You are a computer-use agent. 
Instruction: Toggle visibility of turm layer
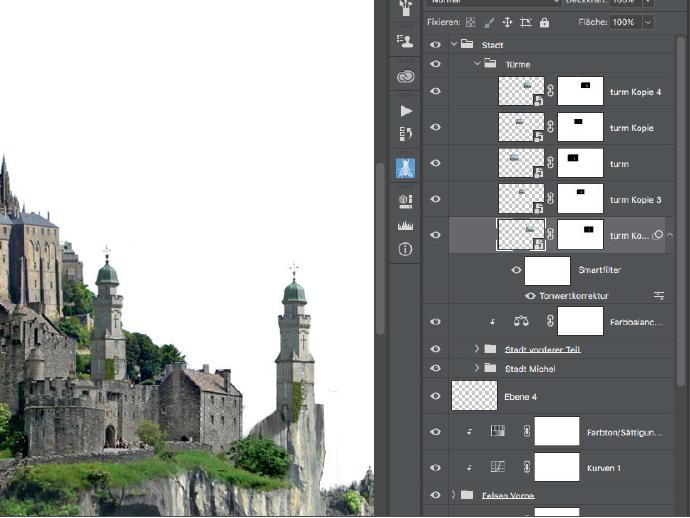436,163
